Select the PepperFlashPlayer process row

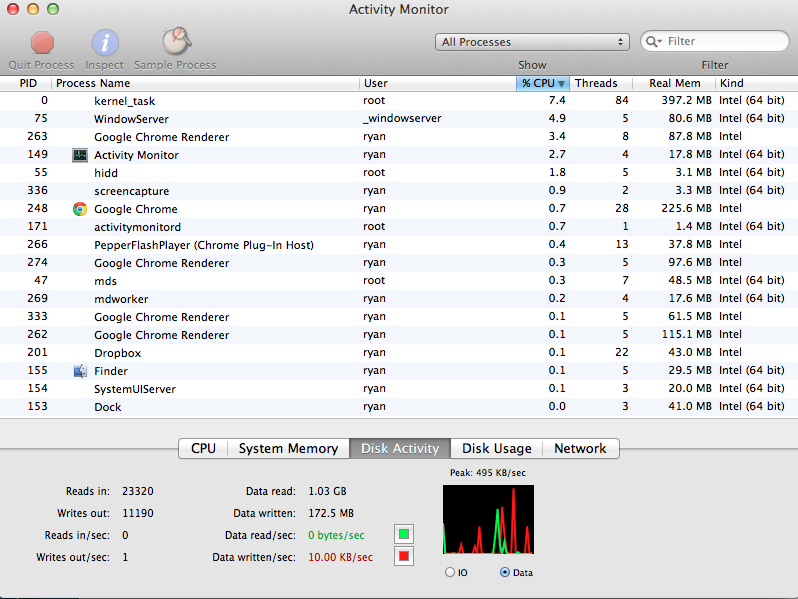[399, 245]
